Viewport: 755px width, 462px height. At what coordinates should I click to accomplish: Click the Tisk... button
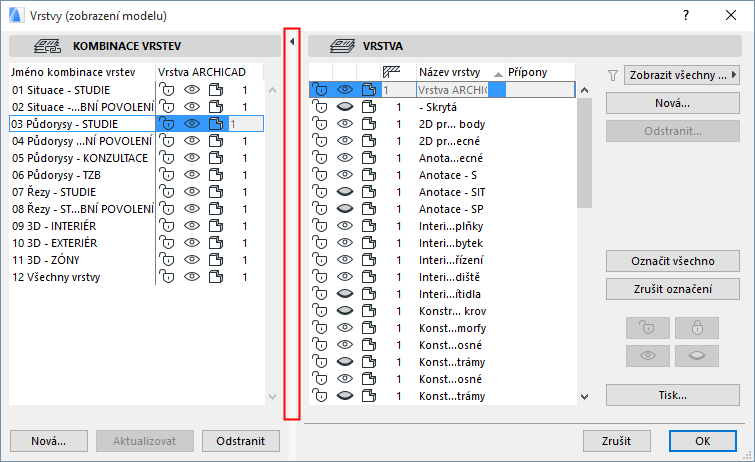pos(673,395)
